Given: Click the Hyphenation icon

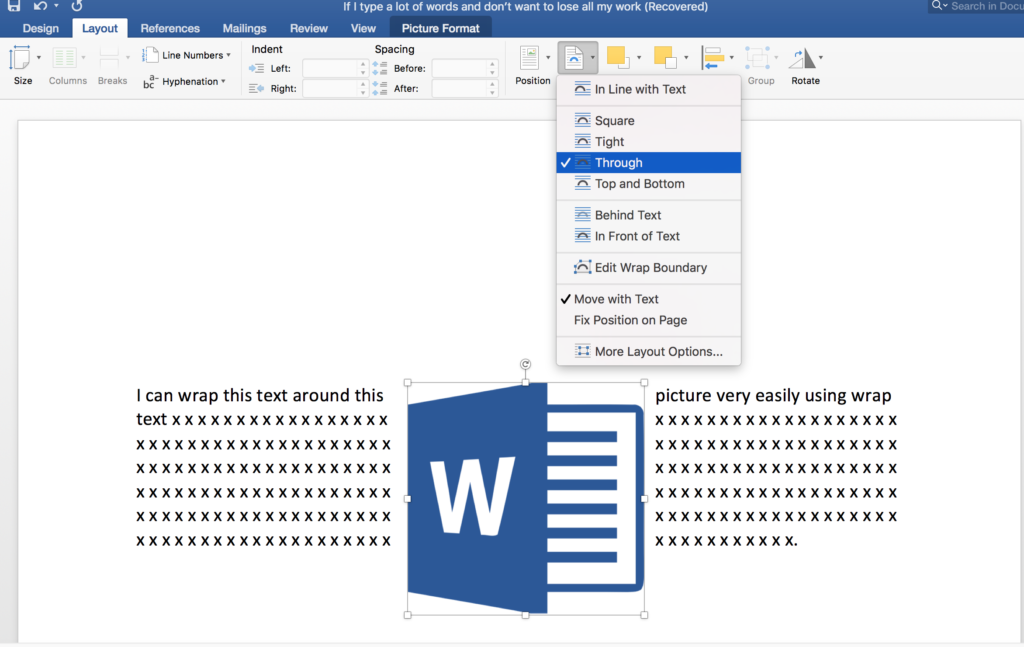Looking at the screenshot, I should coord(150,81).
